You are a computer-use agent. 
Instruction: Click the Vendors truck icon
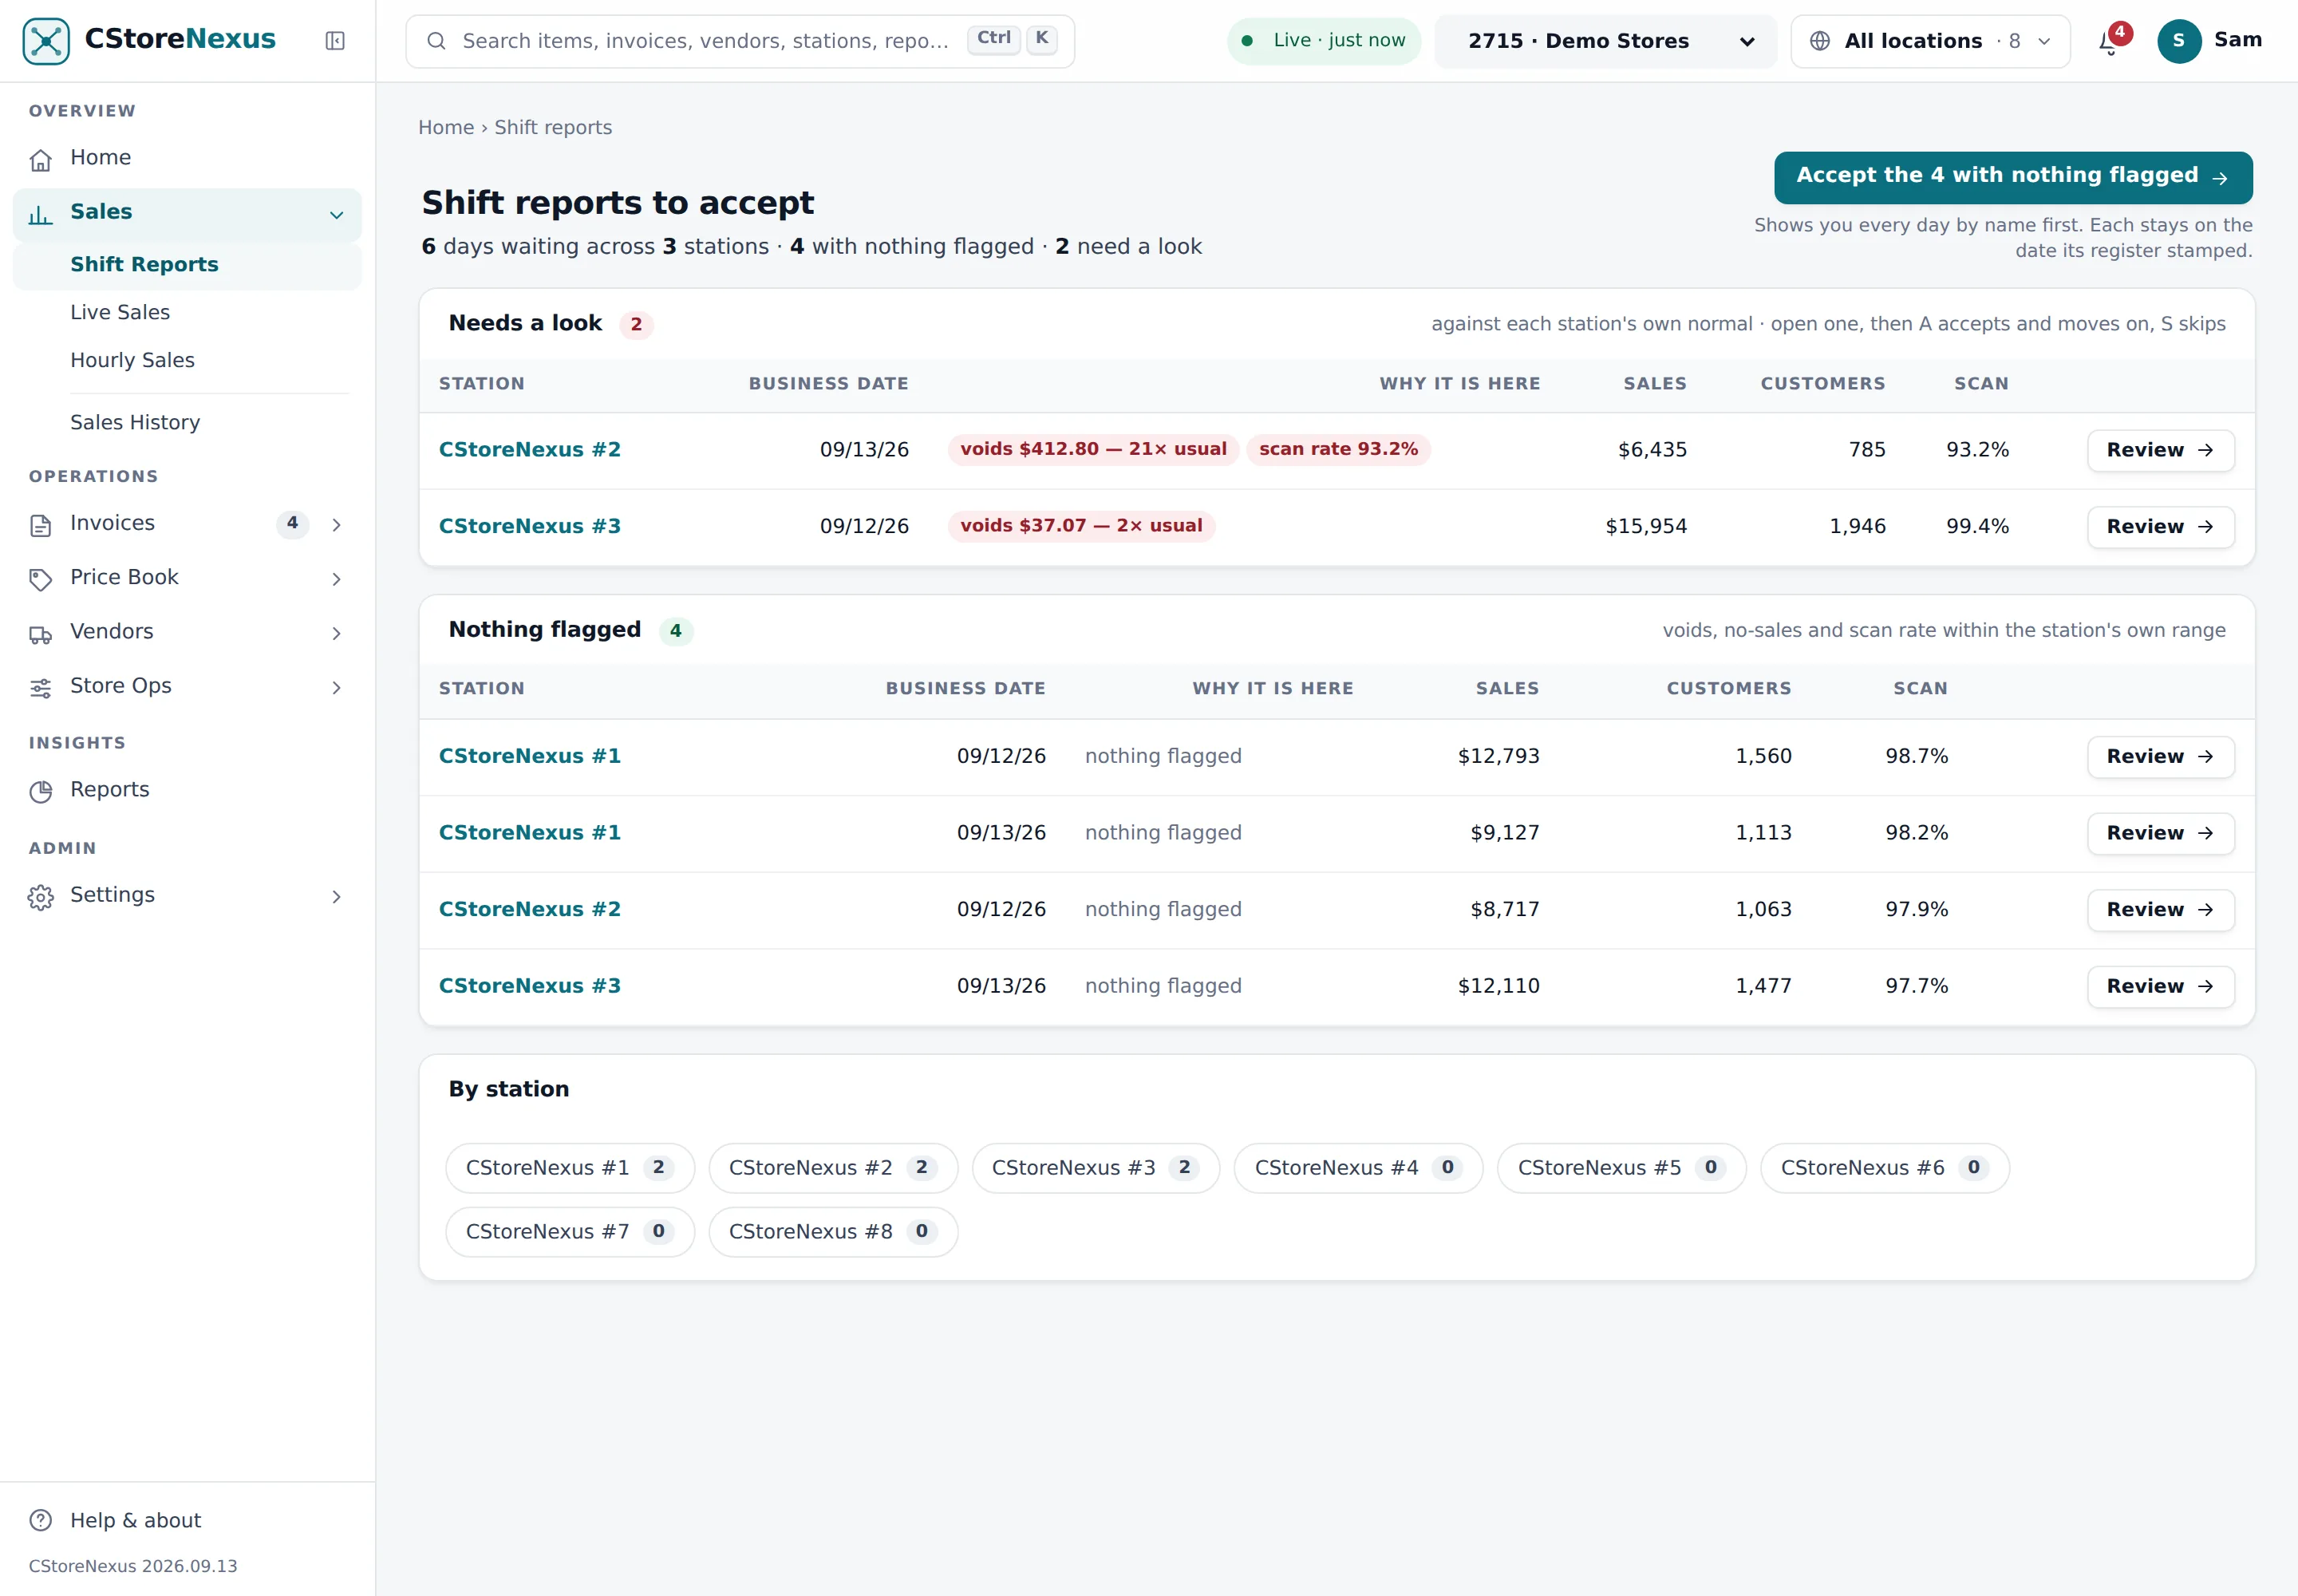pyautogui.click(x=41, y=634)
